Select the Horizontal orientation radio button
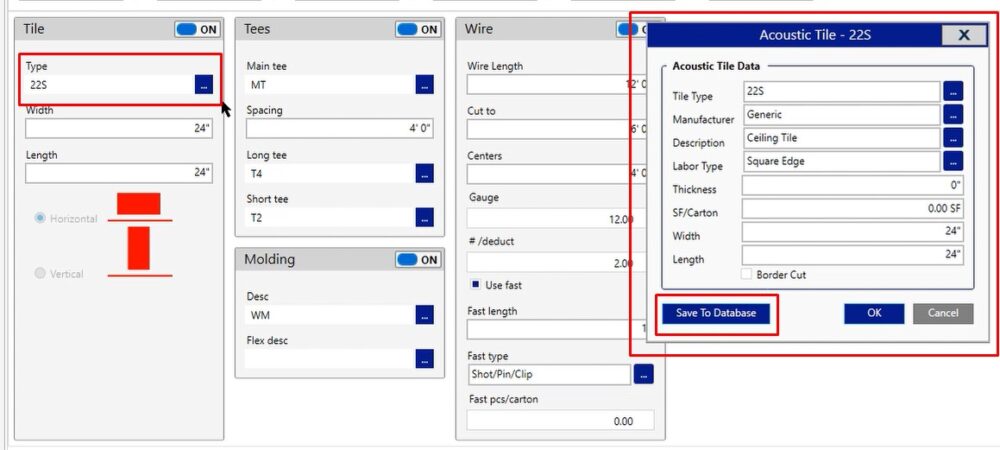This screenshot has height=450, width=1000. 41,218
